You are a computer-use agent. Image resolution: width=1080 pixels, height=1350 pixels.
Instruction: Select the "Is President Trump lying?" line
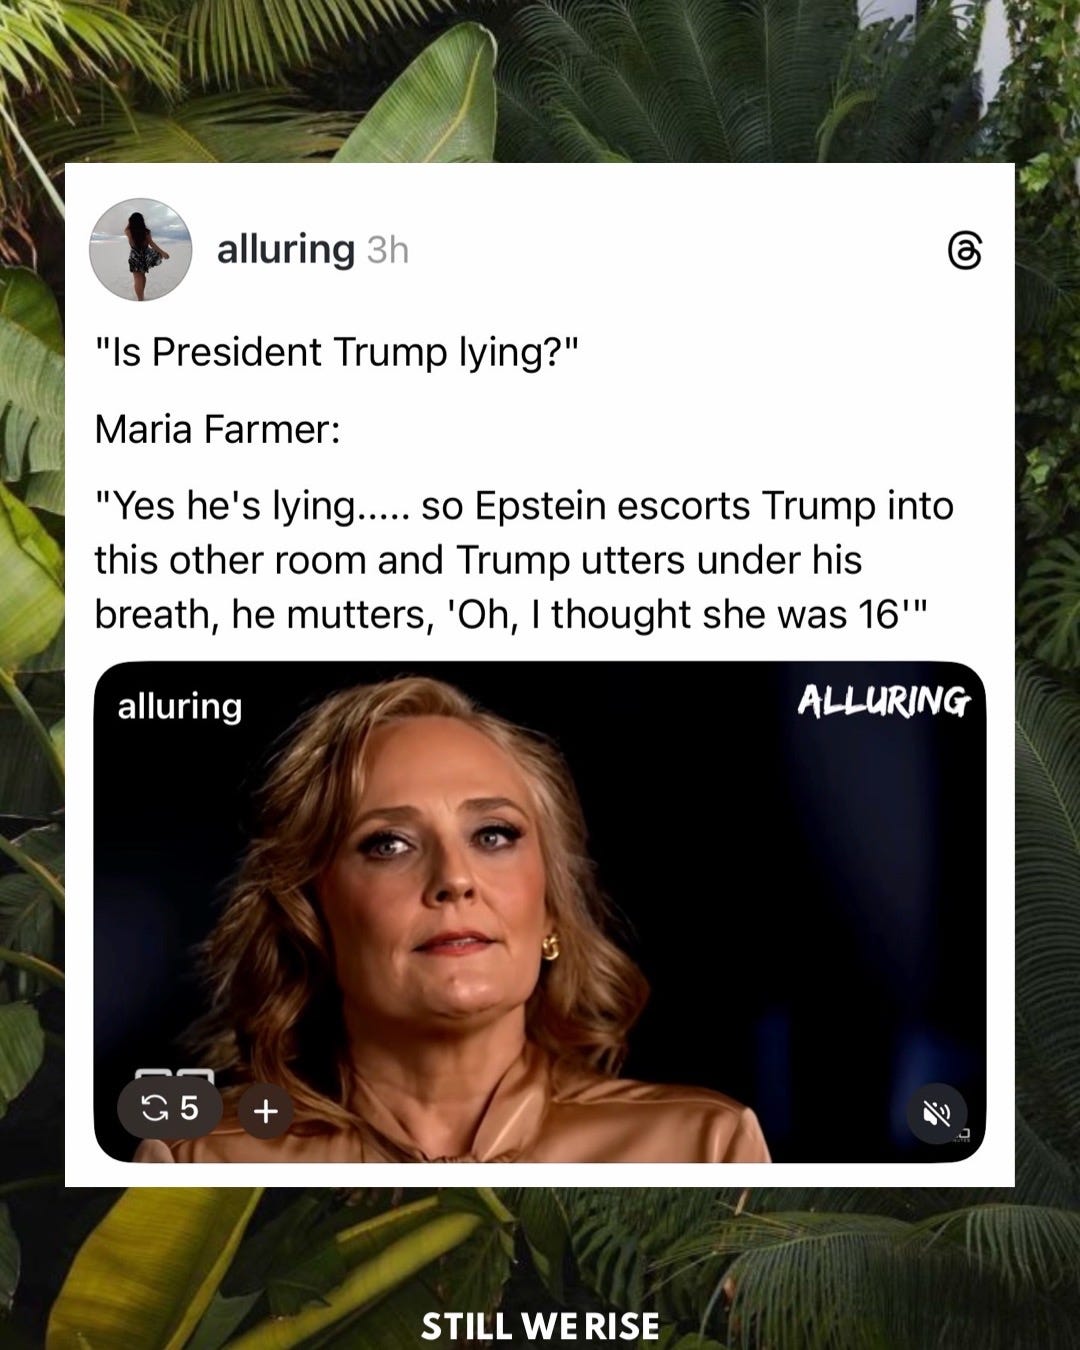(337, 352)
